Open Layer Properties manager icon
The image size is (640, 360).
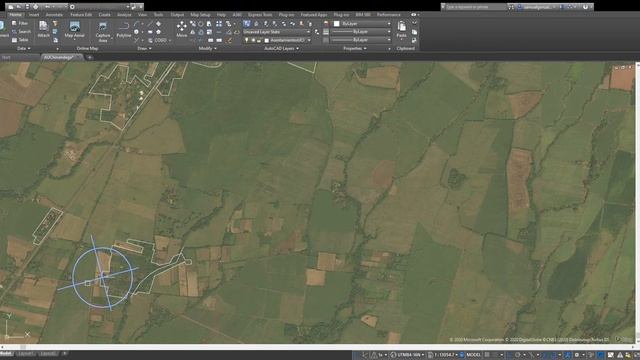[247, 24]
